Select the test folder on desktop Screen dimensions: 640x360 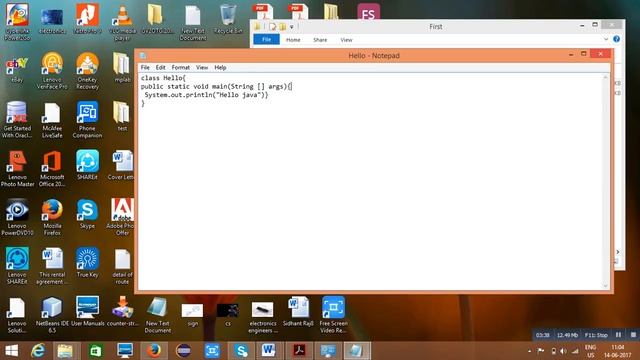click(x=122, y=116)
